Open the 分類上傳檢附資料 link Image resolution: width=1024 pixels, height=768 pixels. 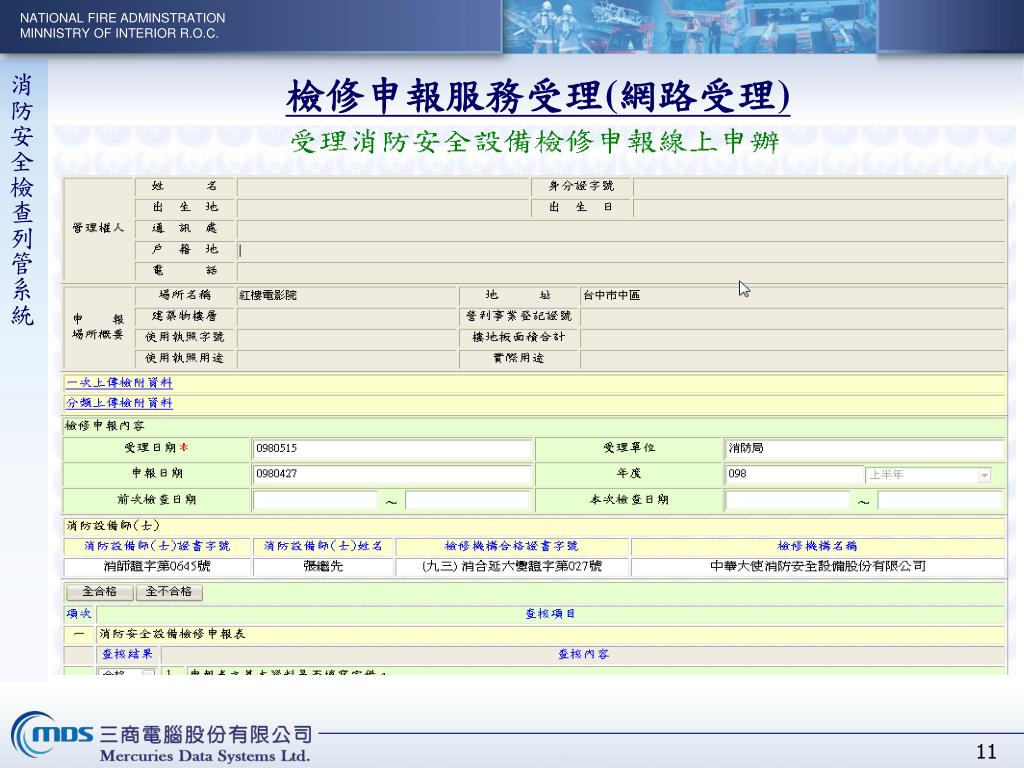click(119, 403)
